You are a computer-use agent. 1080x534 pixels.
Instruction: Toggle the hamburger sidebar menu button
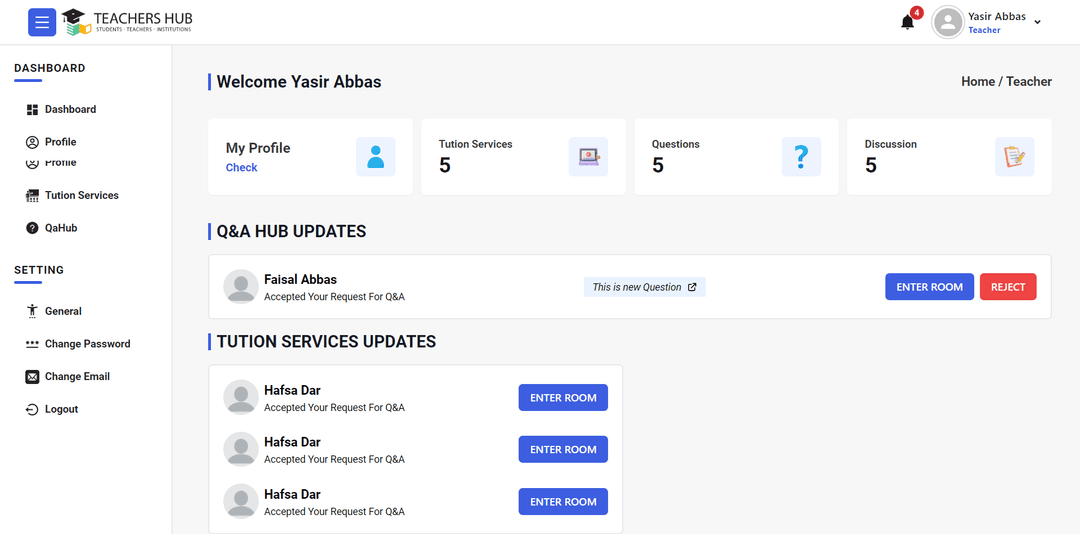[42, 22]
